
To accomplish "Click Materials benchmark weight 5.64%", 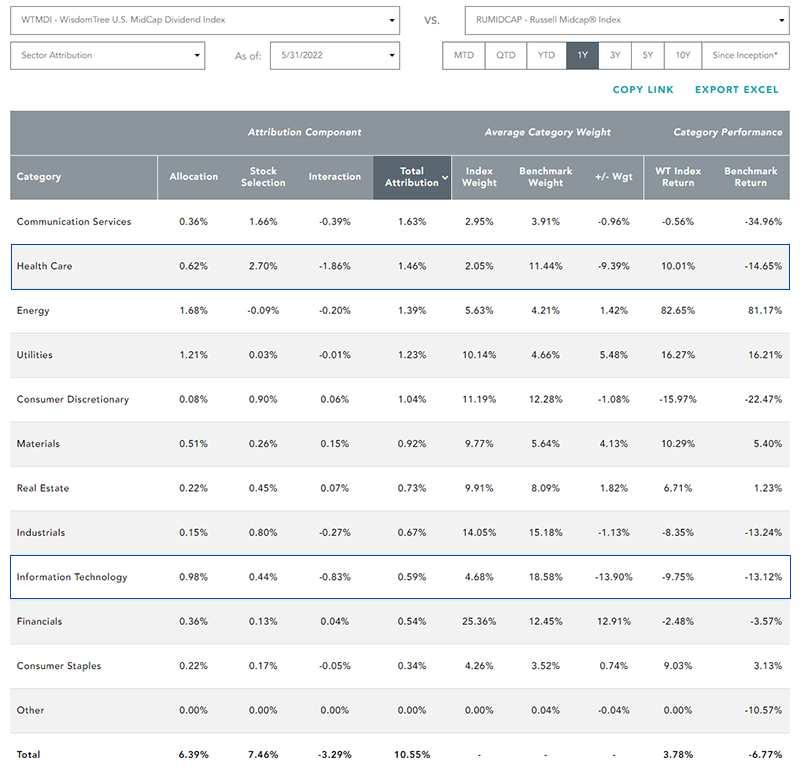I will coord(545,444).
